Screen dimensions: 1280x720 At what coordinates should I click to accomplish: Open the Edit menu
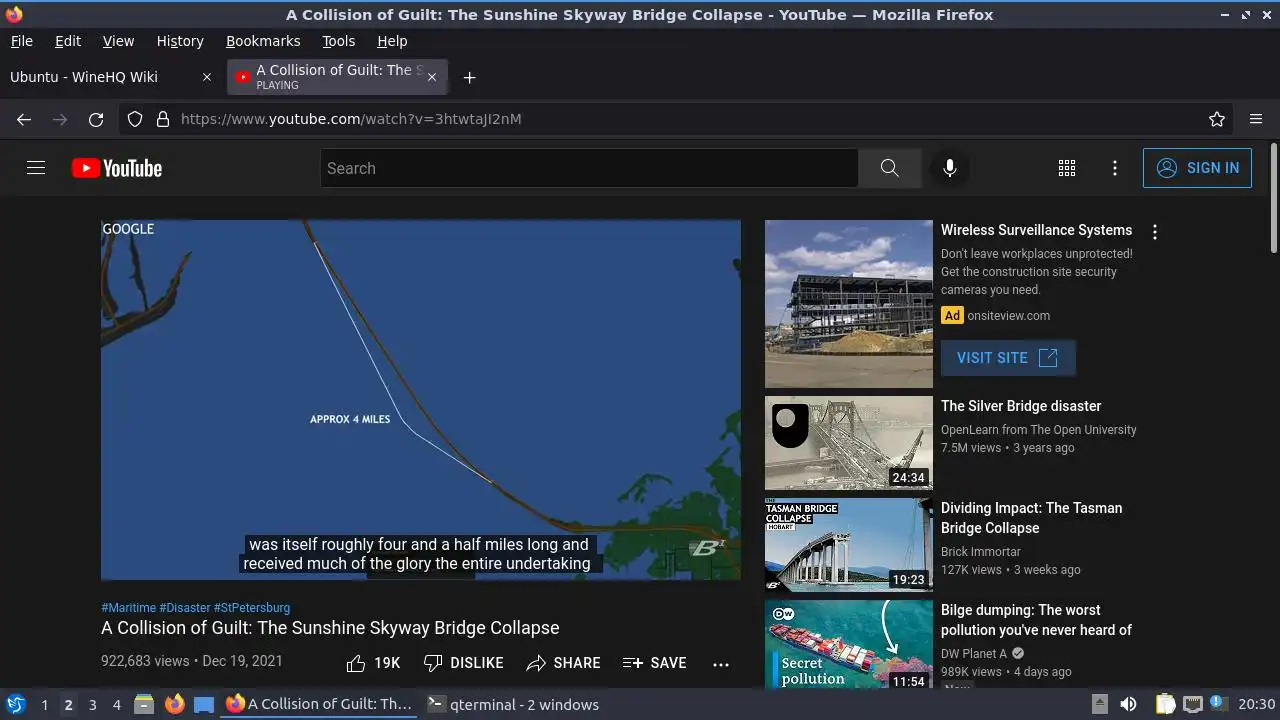point(68,41)
